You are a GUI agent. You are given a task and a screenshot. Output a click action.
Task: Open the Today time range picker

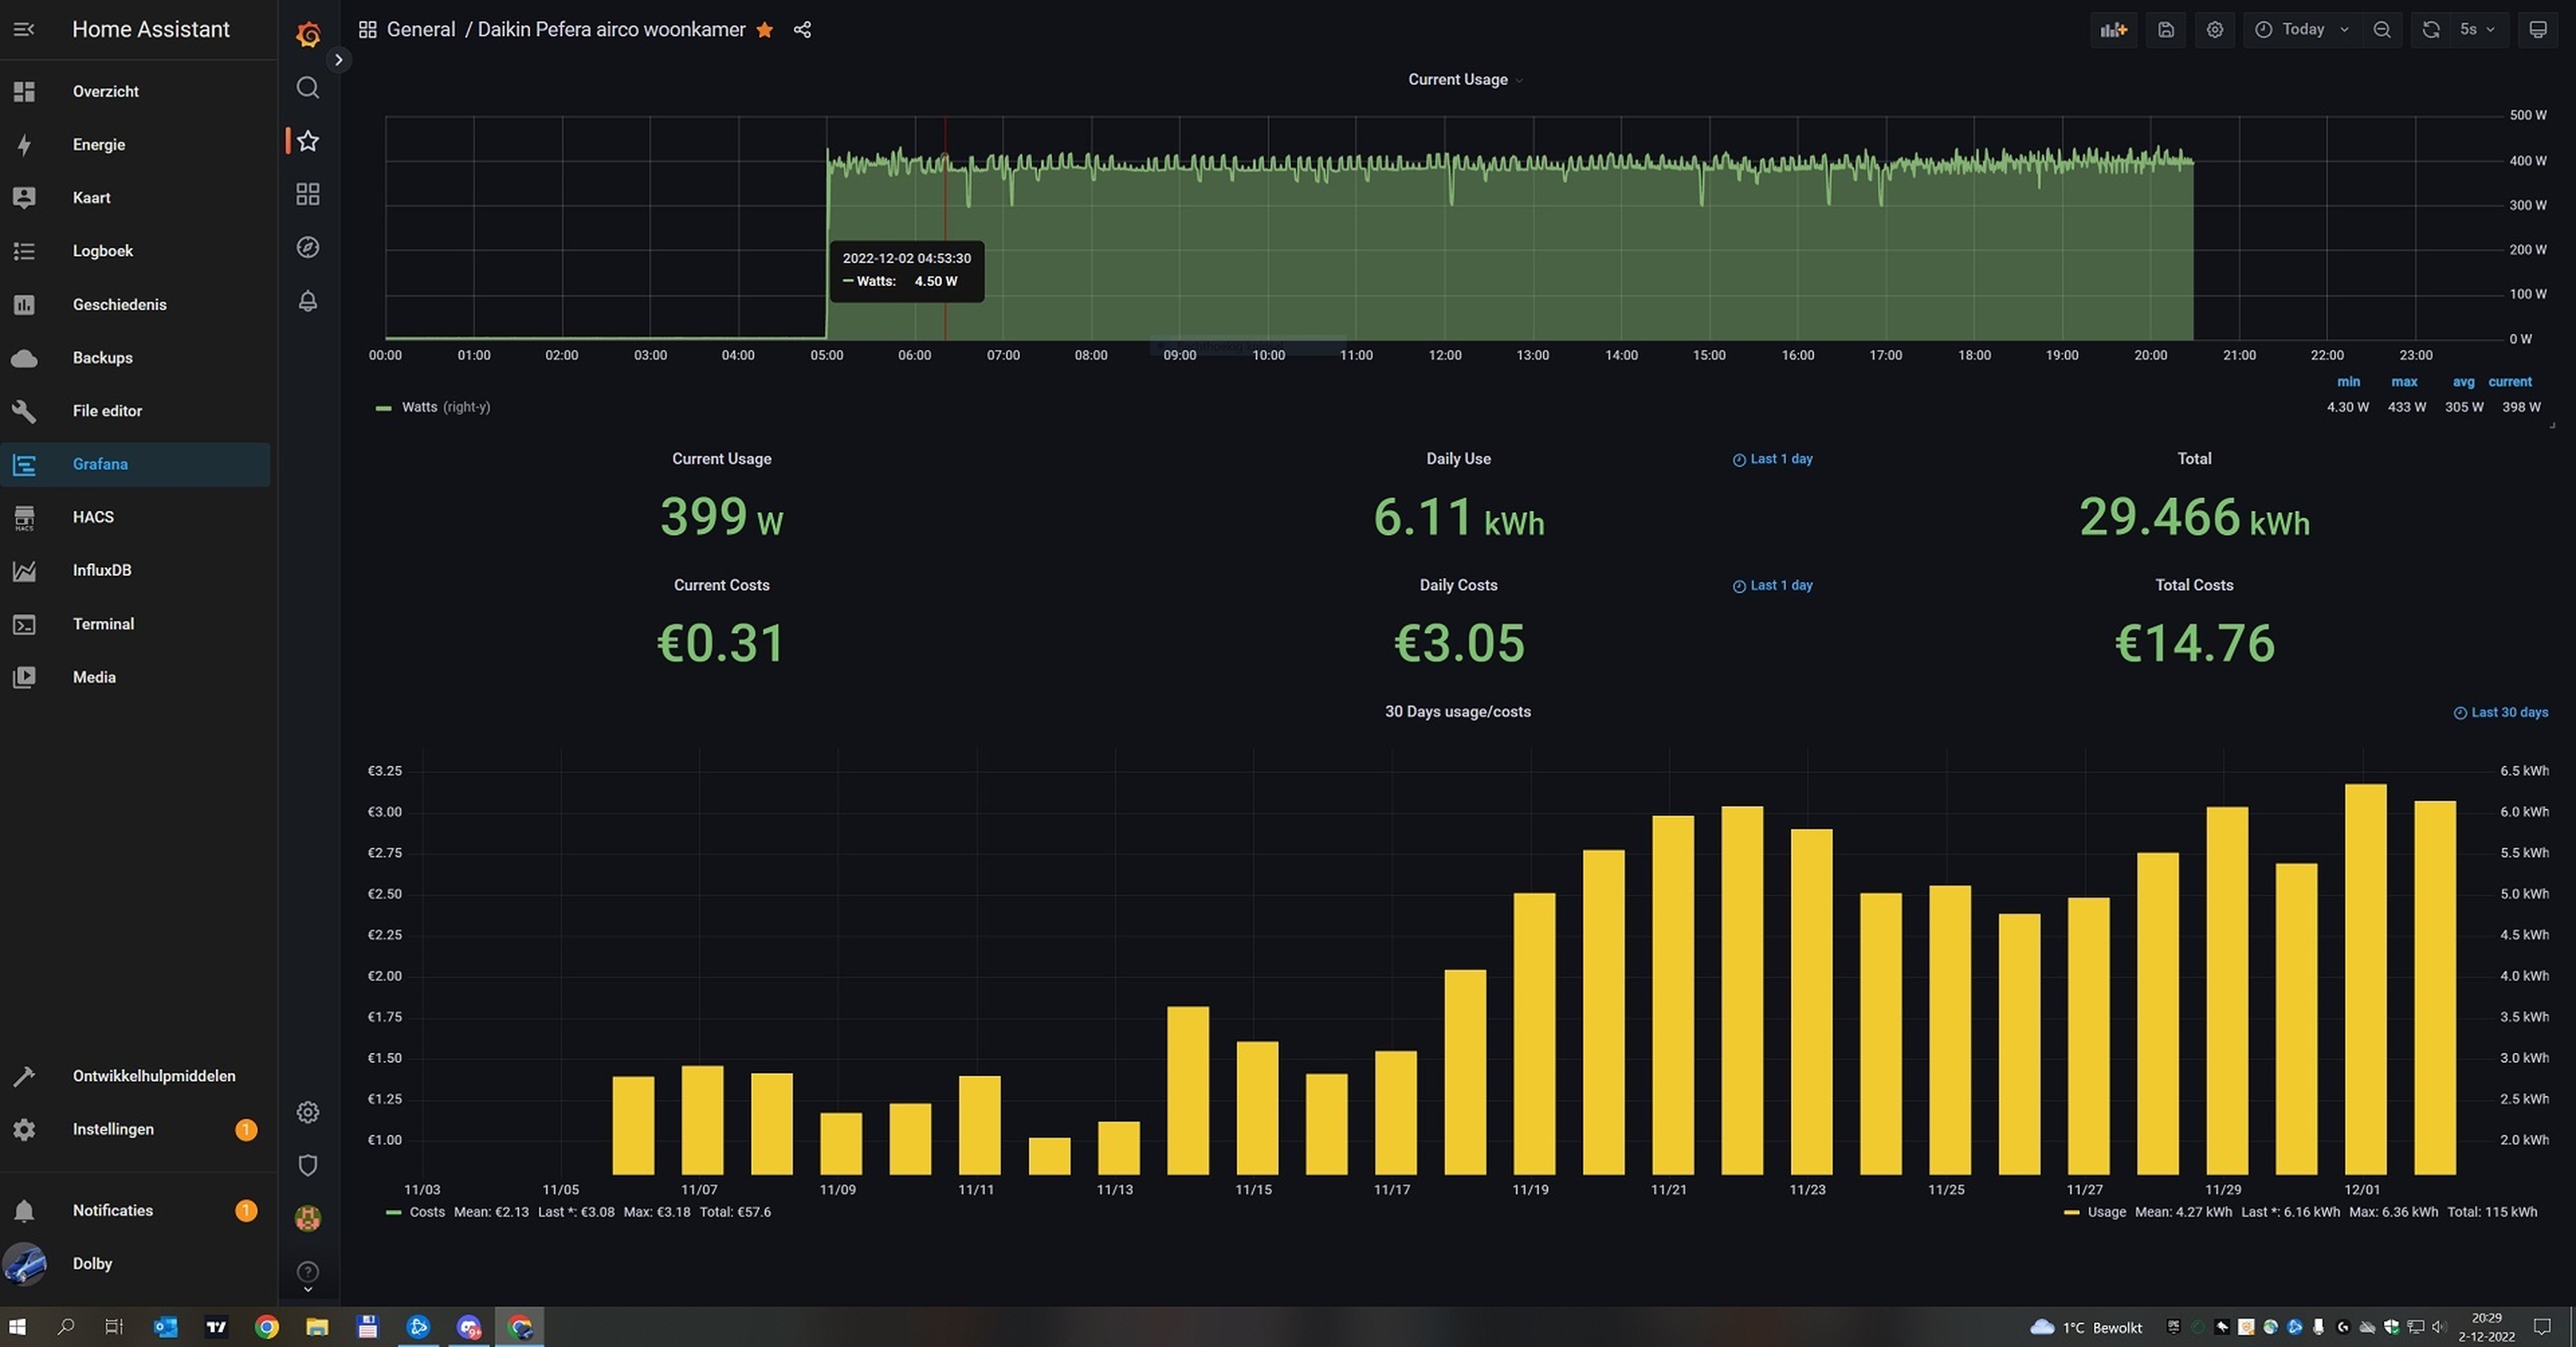pos(2302,30)
